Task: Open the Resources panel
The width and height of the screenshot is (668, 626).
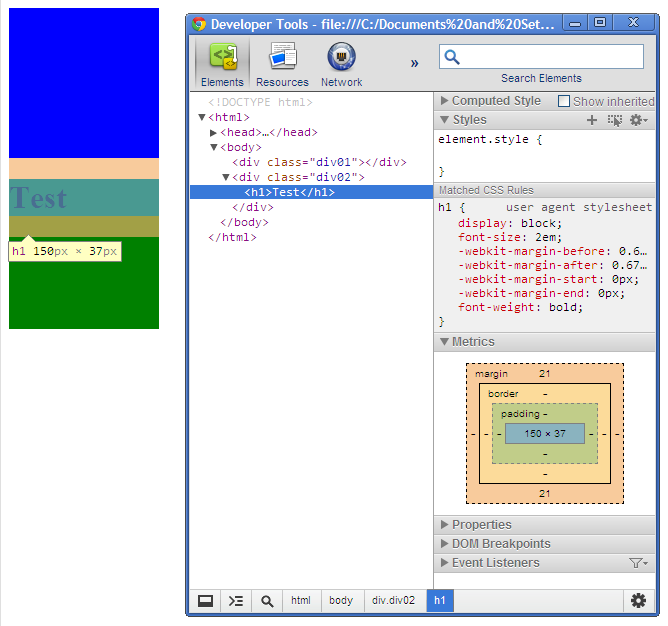Action: click(282, 64)
